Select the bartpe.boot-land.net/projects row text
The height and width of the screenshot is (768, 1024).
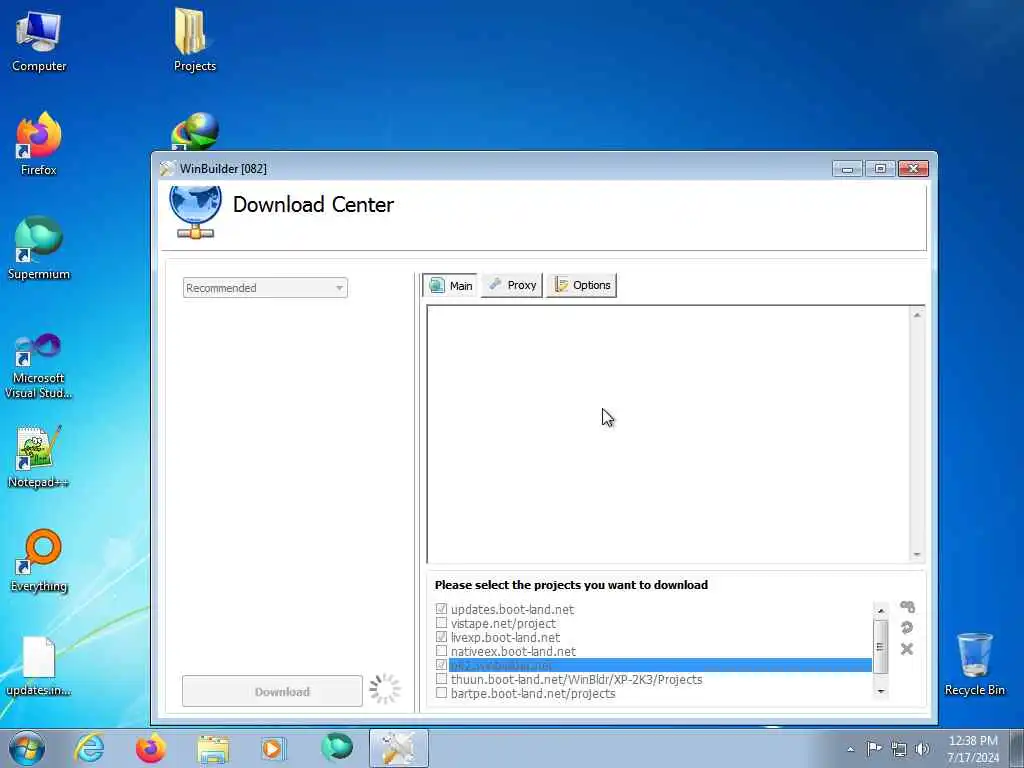(x=533, y=694)
